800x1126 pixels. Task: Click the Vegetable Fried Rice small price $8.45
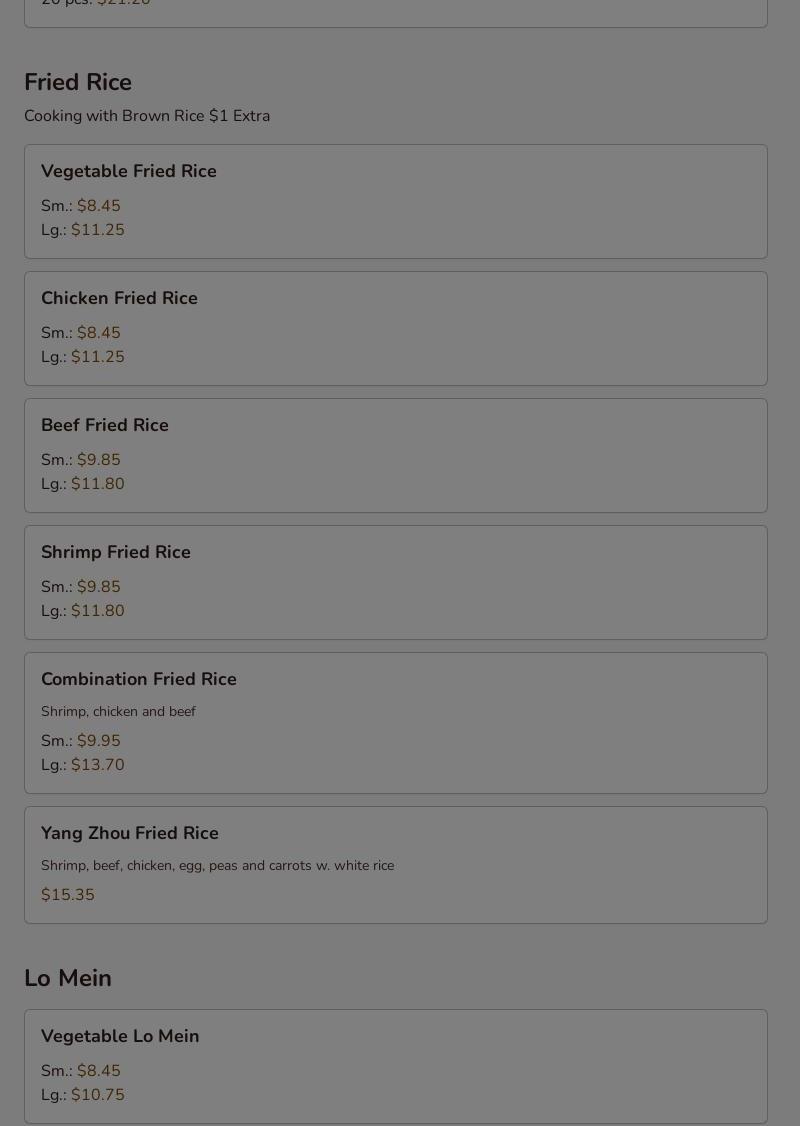(98, 206)
